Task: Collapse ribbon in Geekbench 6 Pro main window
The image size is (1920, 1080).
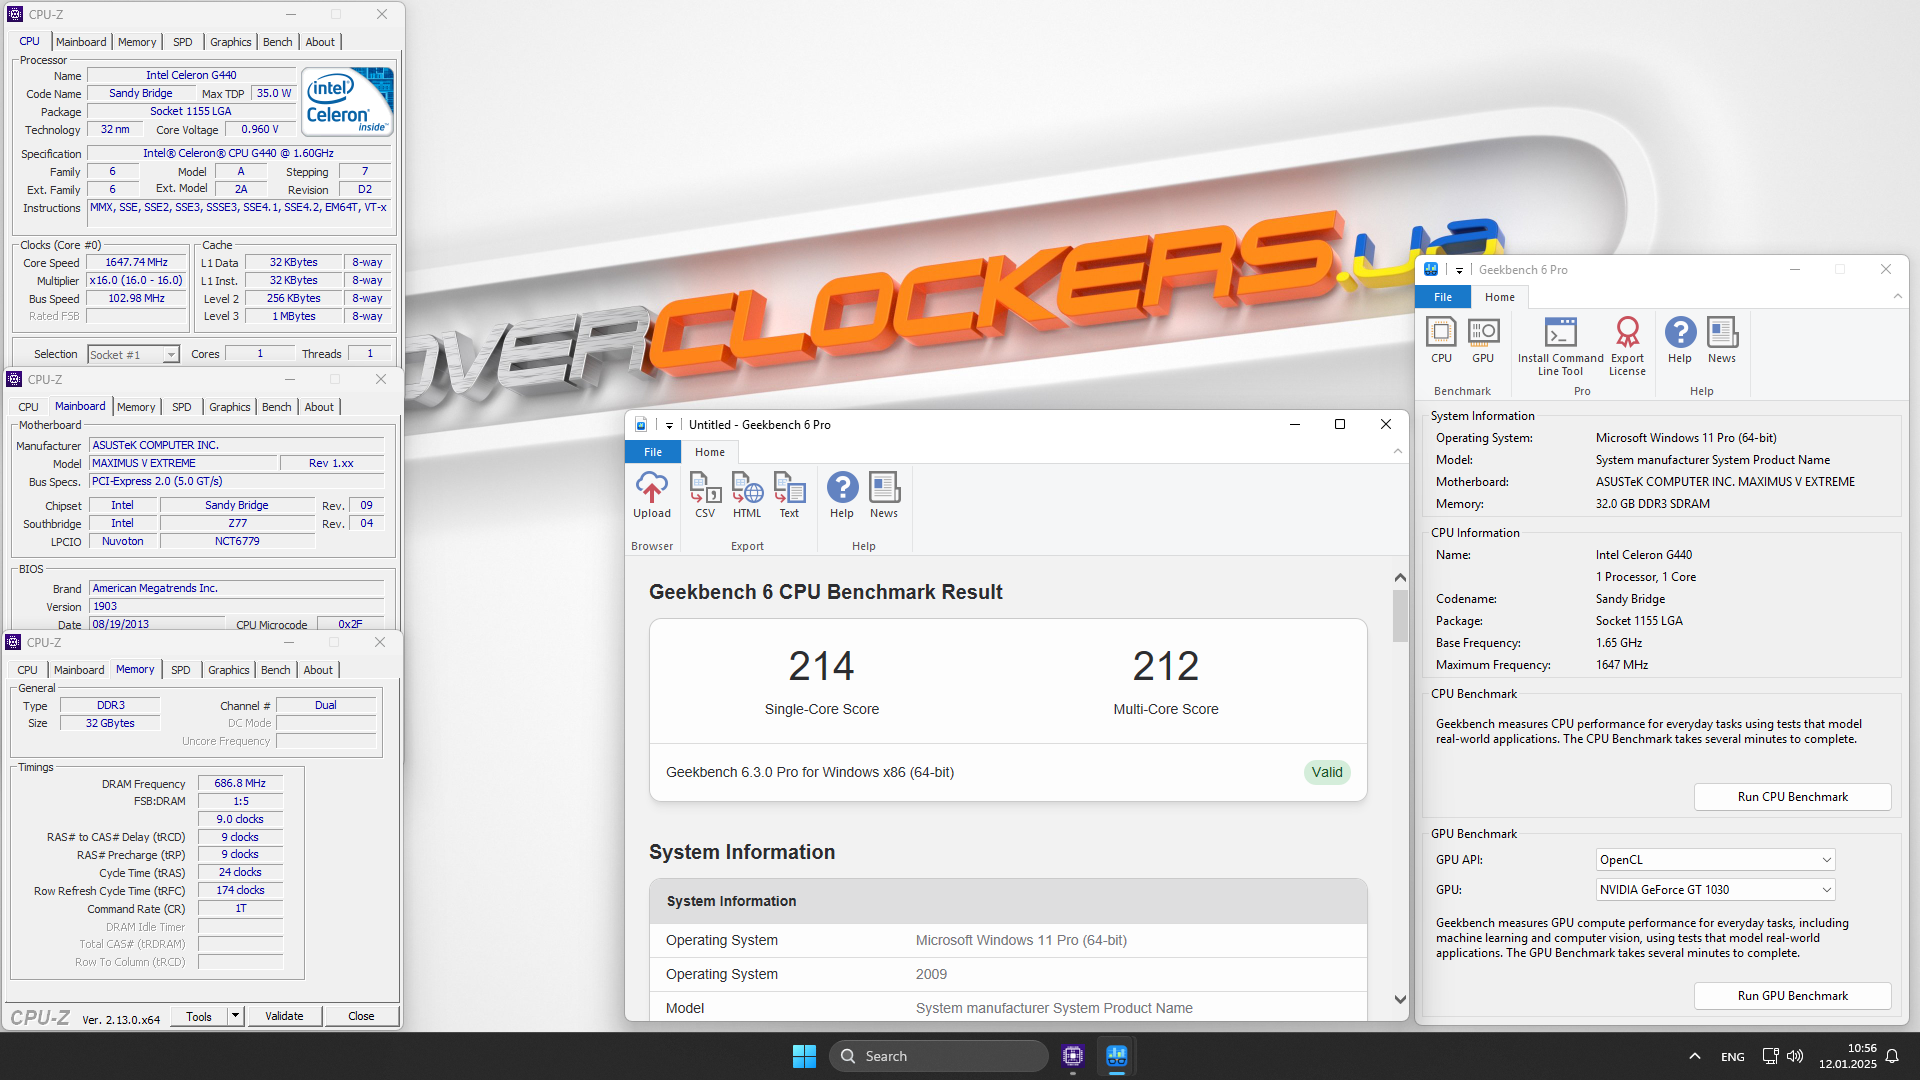Action: tap(1897, 297)
